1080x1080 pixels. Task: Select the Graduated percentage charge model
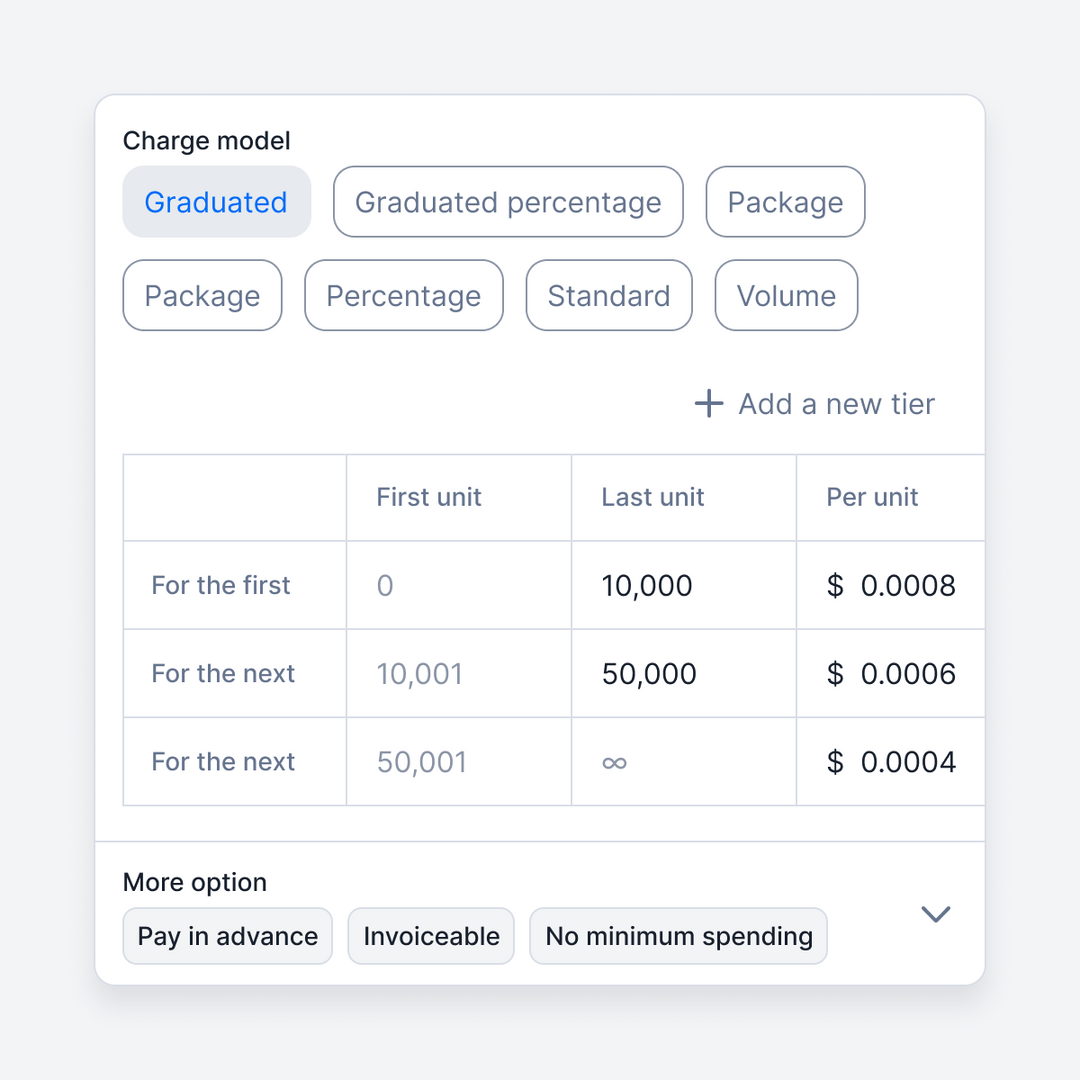pos(508,202)
